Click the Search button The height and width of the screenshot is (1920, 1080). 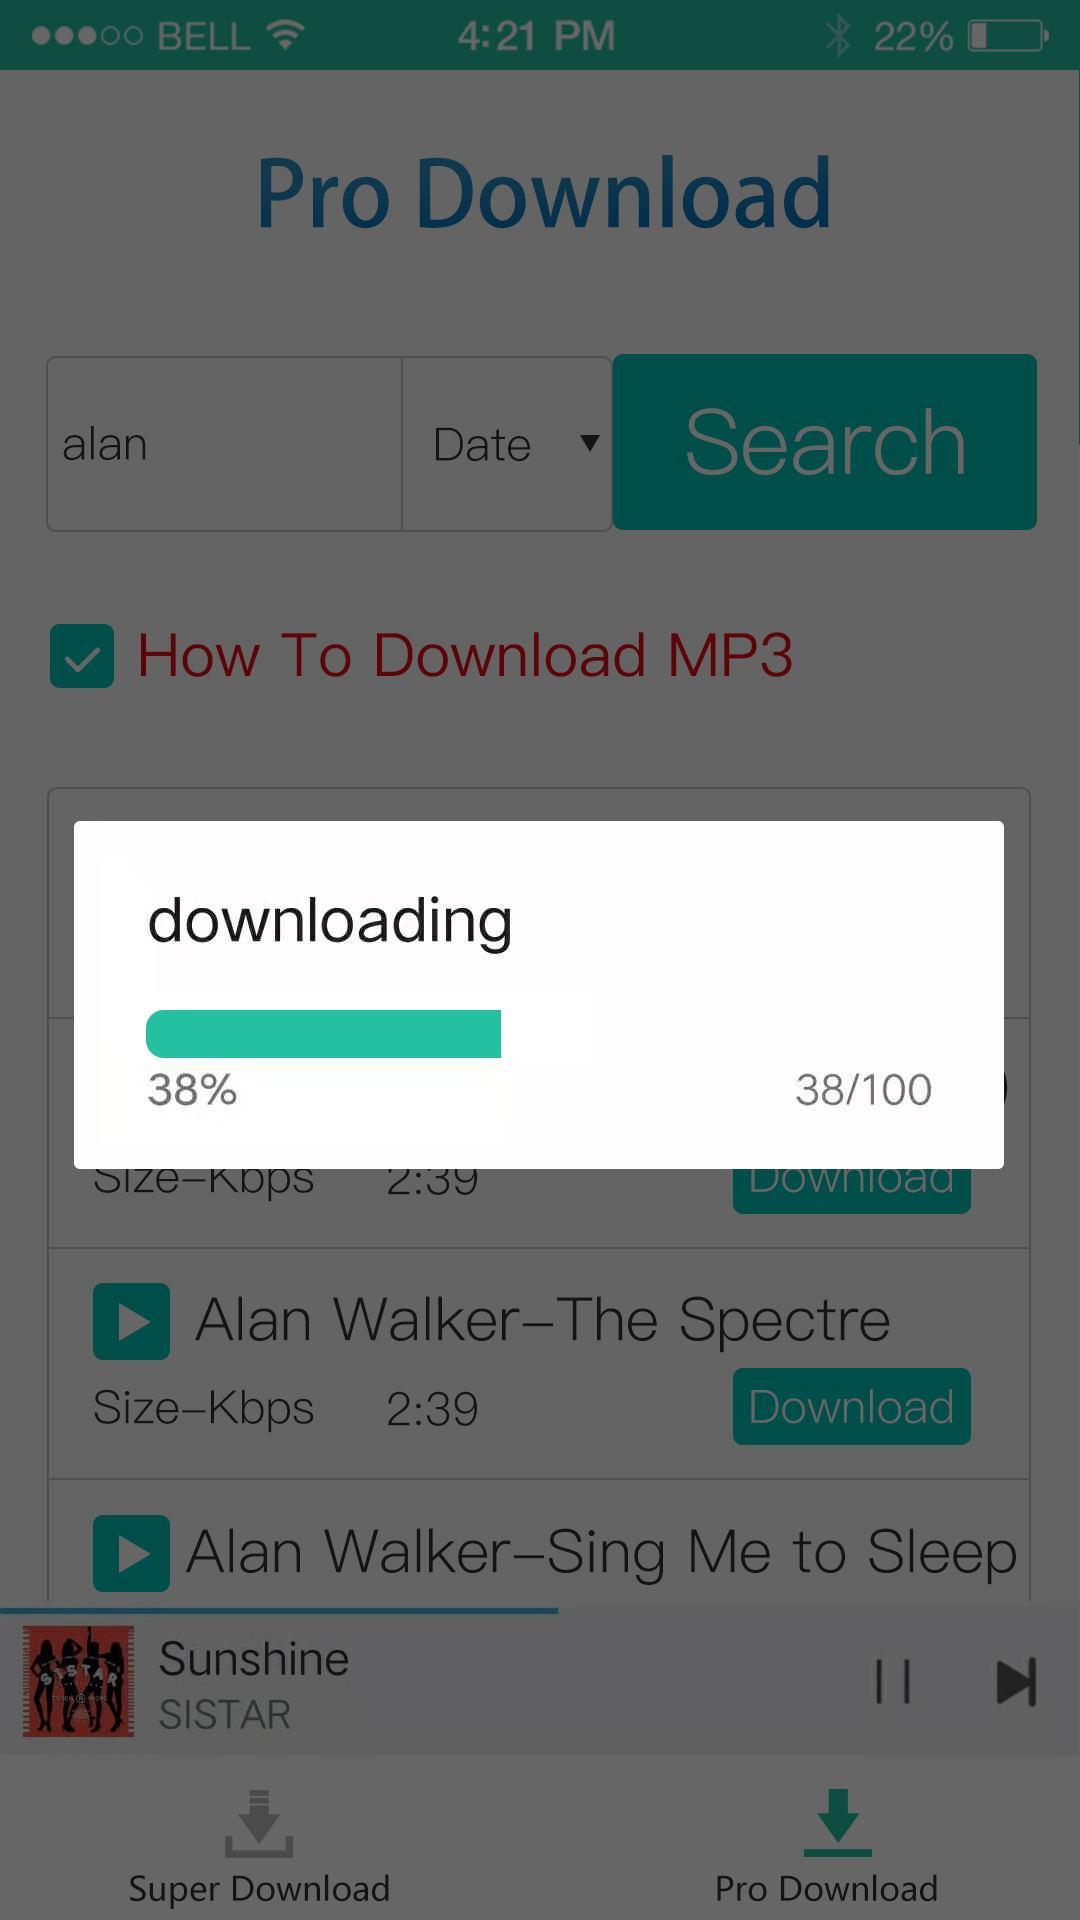point(825,442)
